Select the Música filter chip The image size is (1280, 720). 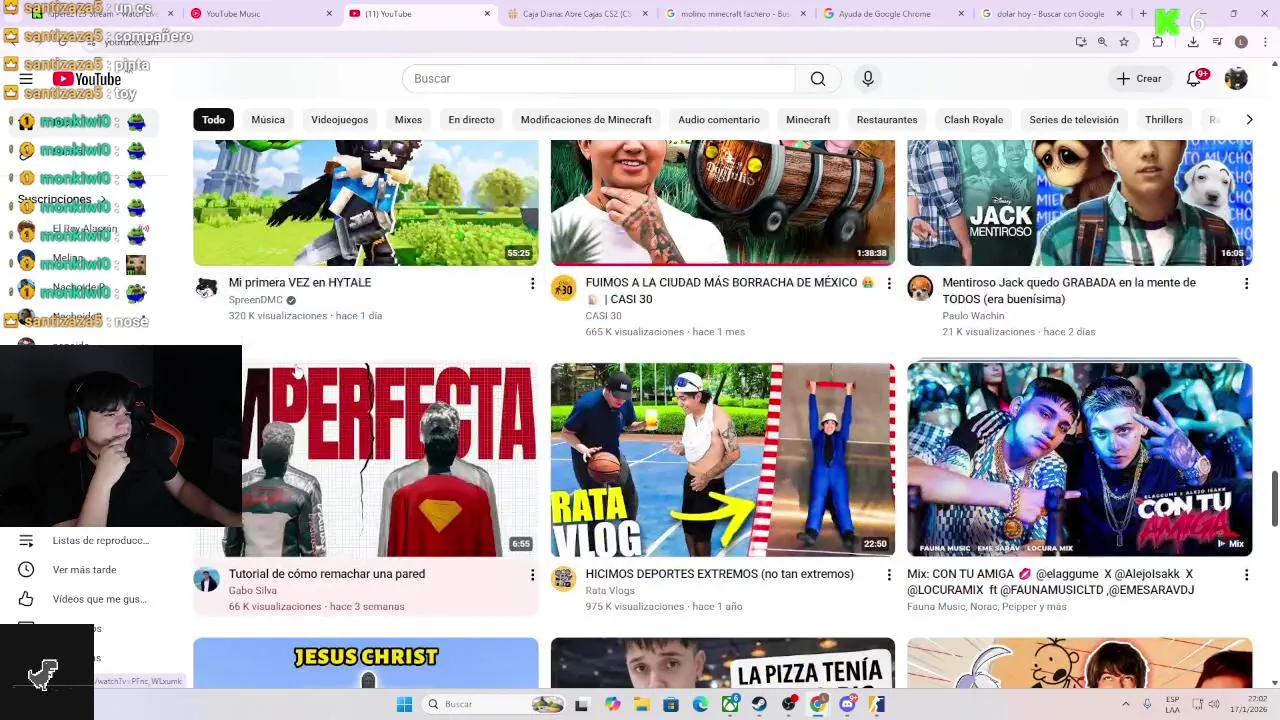268,120
